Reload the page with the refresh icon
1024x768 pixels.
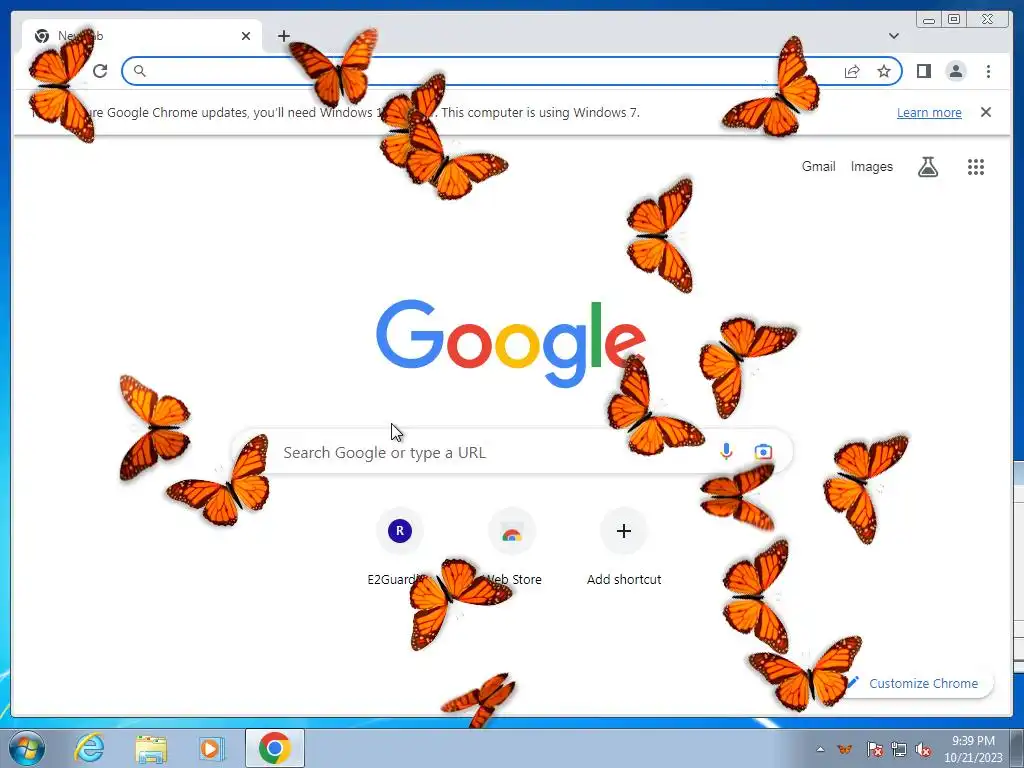pyautogui.click(x=100, y=71)
